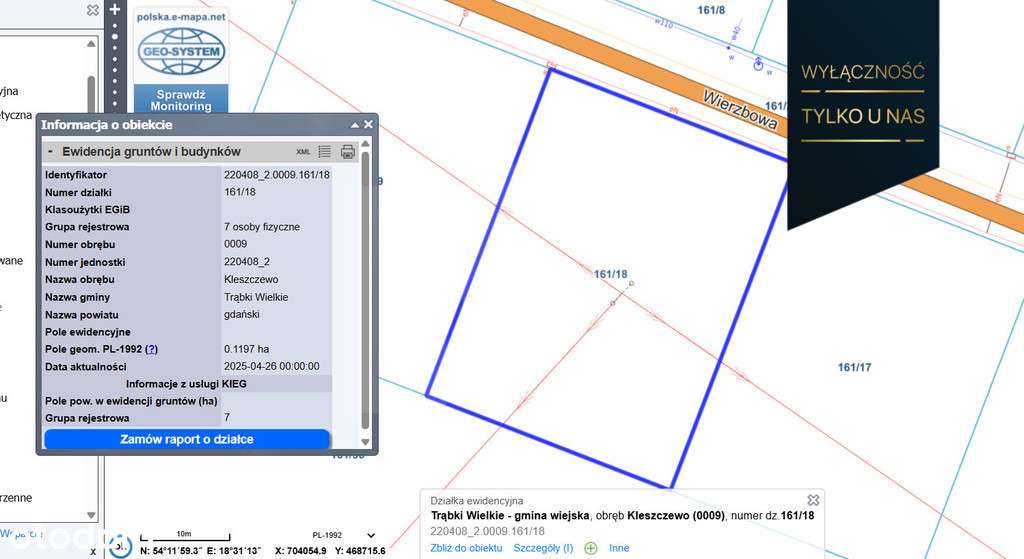The width and height of the screenshot is (1024, 559).
Task: Export parcel data as XML
Action: point(303,152)
